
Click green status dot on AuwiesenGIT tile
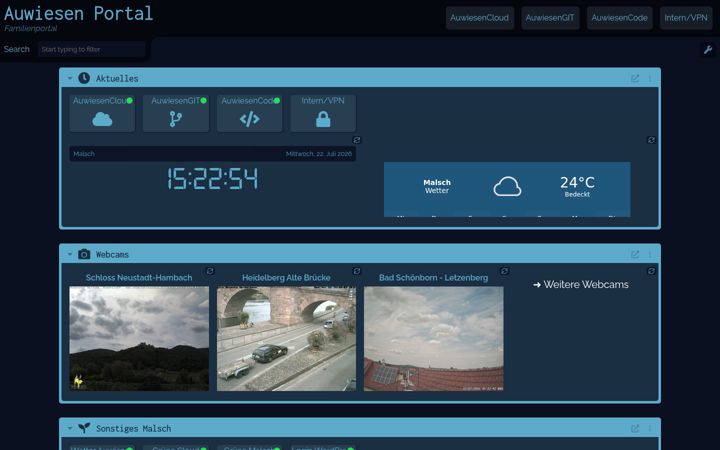pos(203,101)
